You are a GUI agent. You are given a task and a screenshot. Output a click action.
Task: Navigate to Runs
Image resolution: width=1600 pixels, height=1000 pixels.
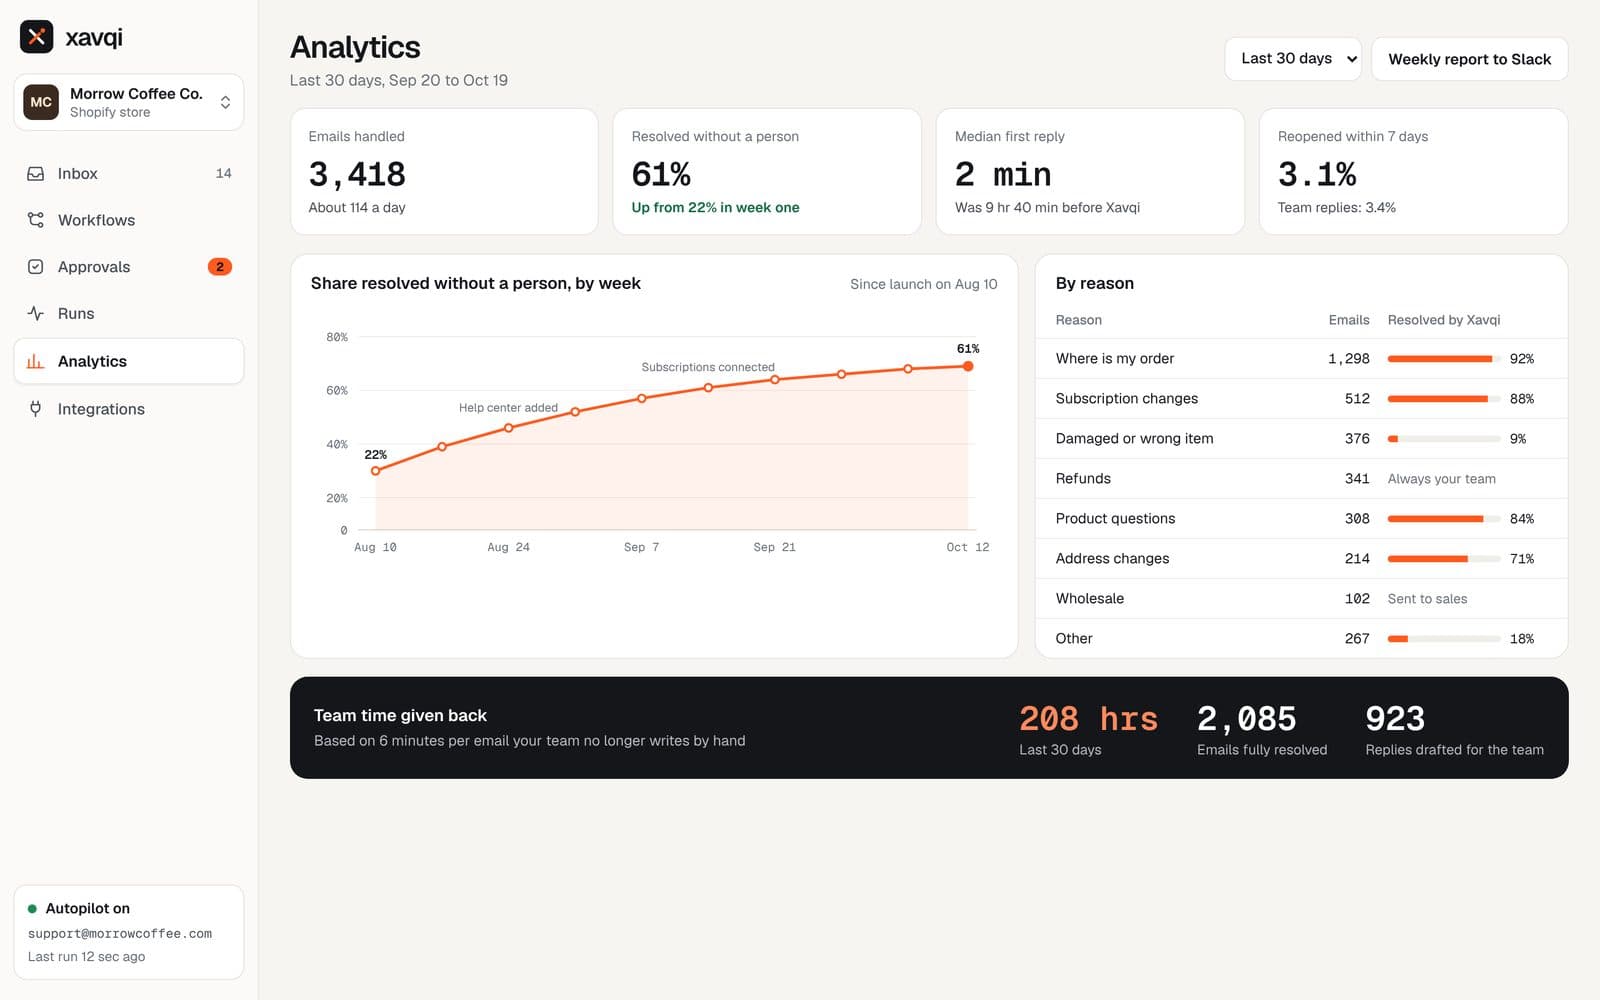129,314
